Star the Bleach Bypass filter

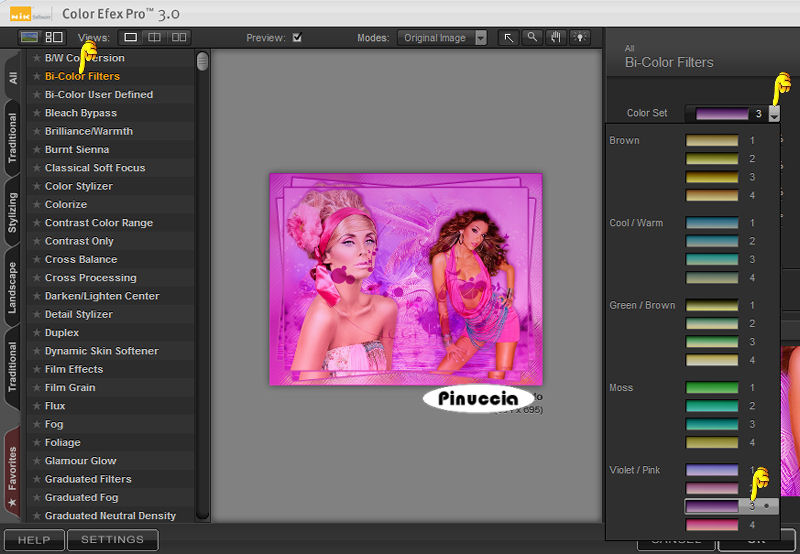[x=36, y=113]
